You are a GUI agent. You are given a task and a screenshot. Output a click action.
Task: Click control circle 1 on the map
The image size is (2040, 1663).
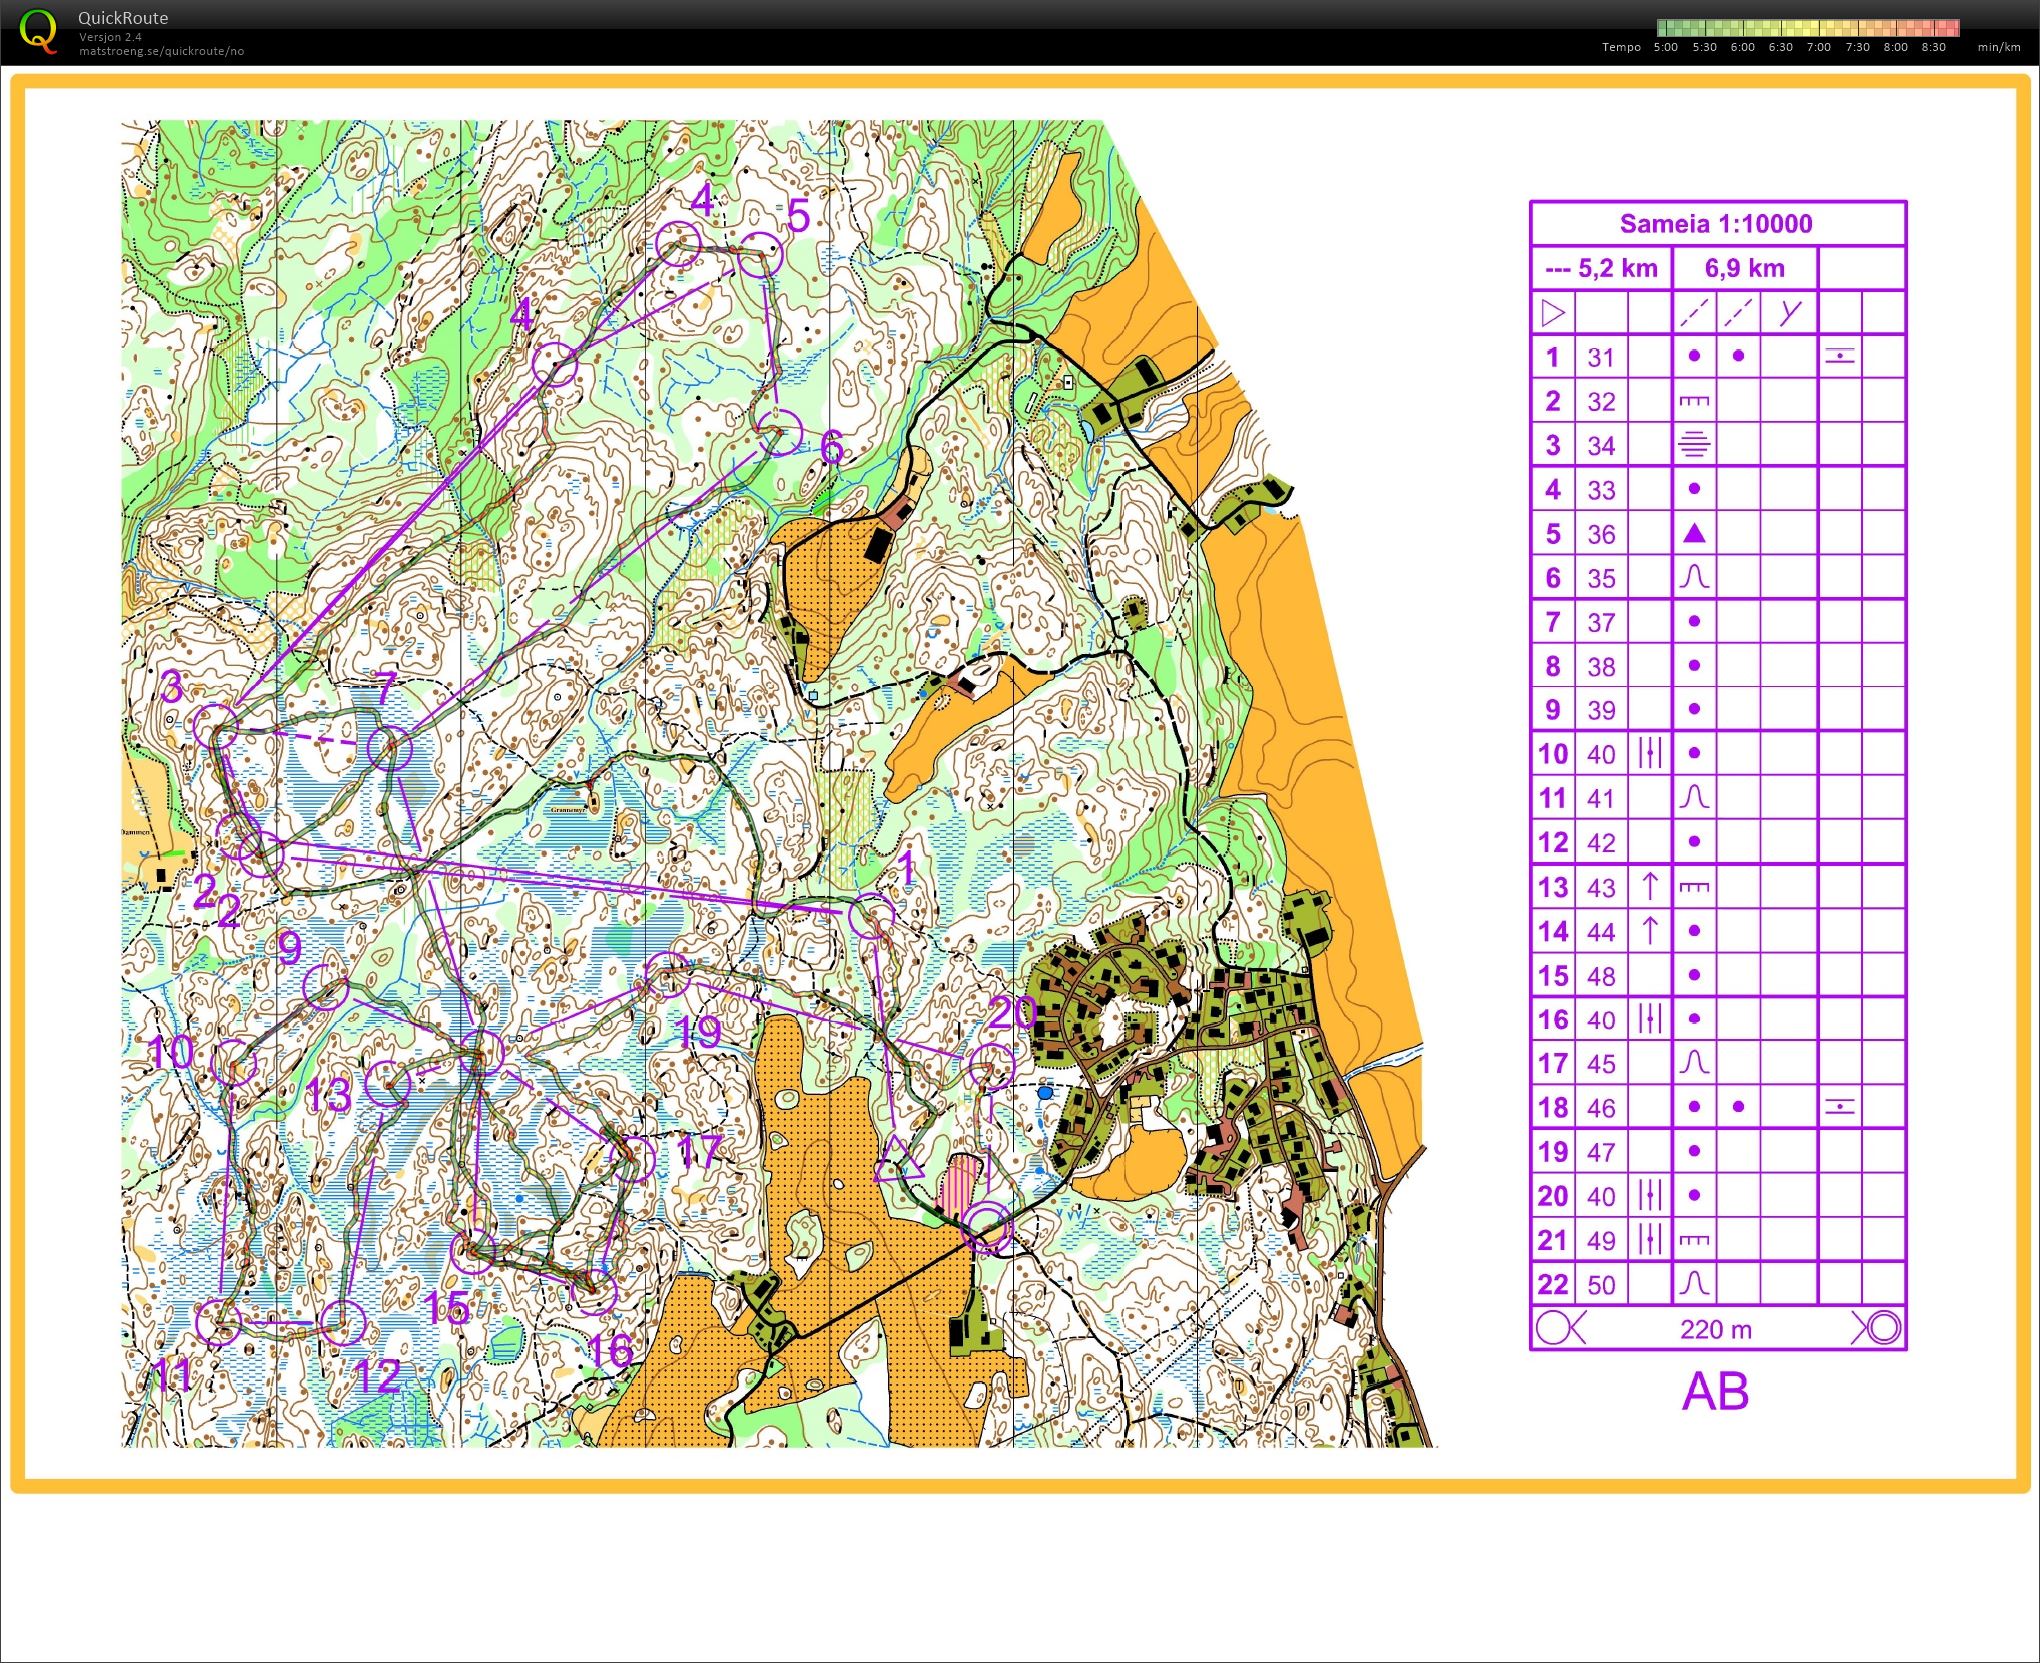click(872, 916)
